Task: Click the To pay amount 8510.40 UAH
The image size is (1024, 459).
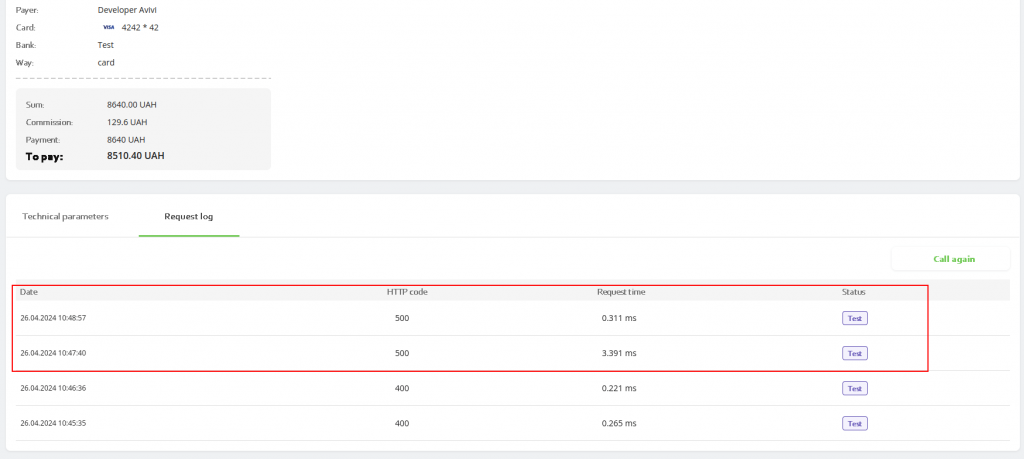Action: (x=135, y=156)
